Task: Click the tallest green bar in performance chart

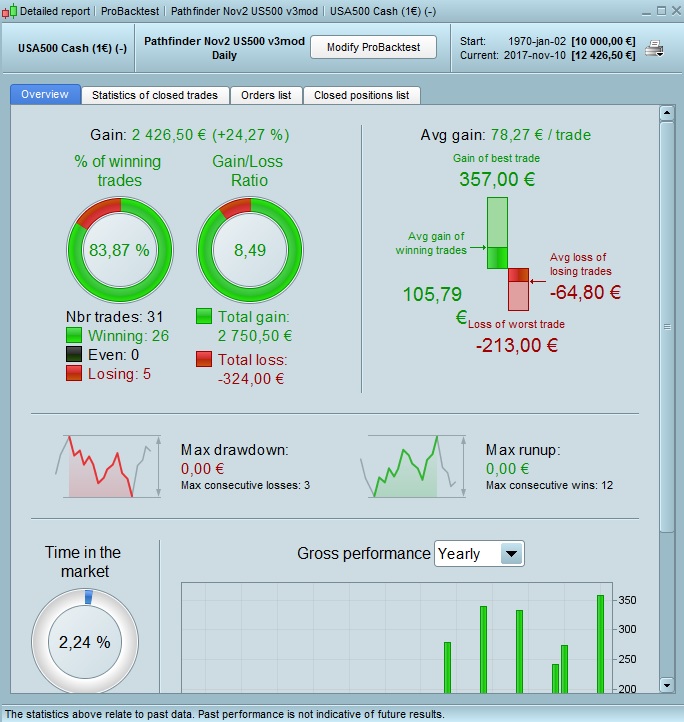Action: (600, 644)
